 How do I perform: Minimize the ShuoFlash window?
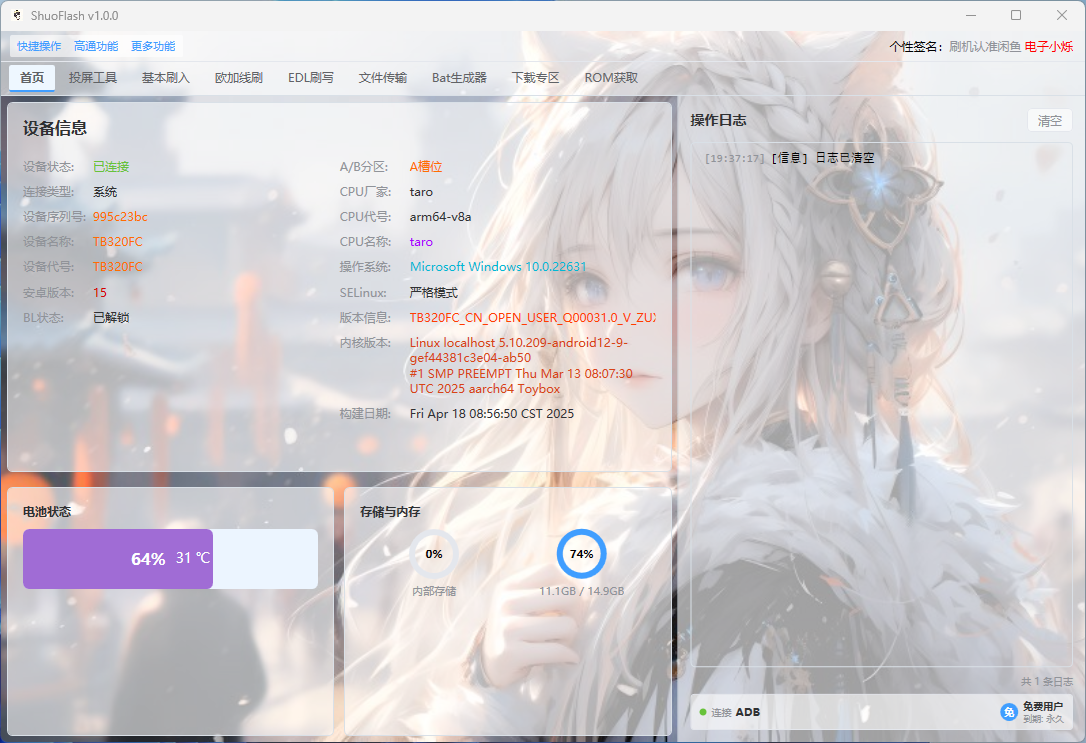[970, 15]
